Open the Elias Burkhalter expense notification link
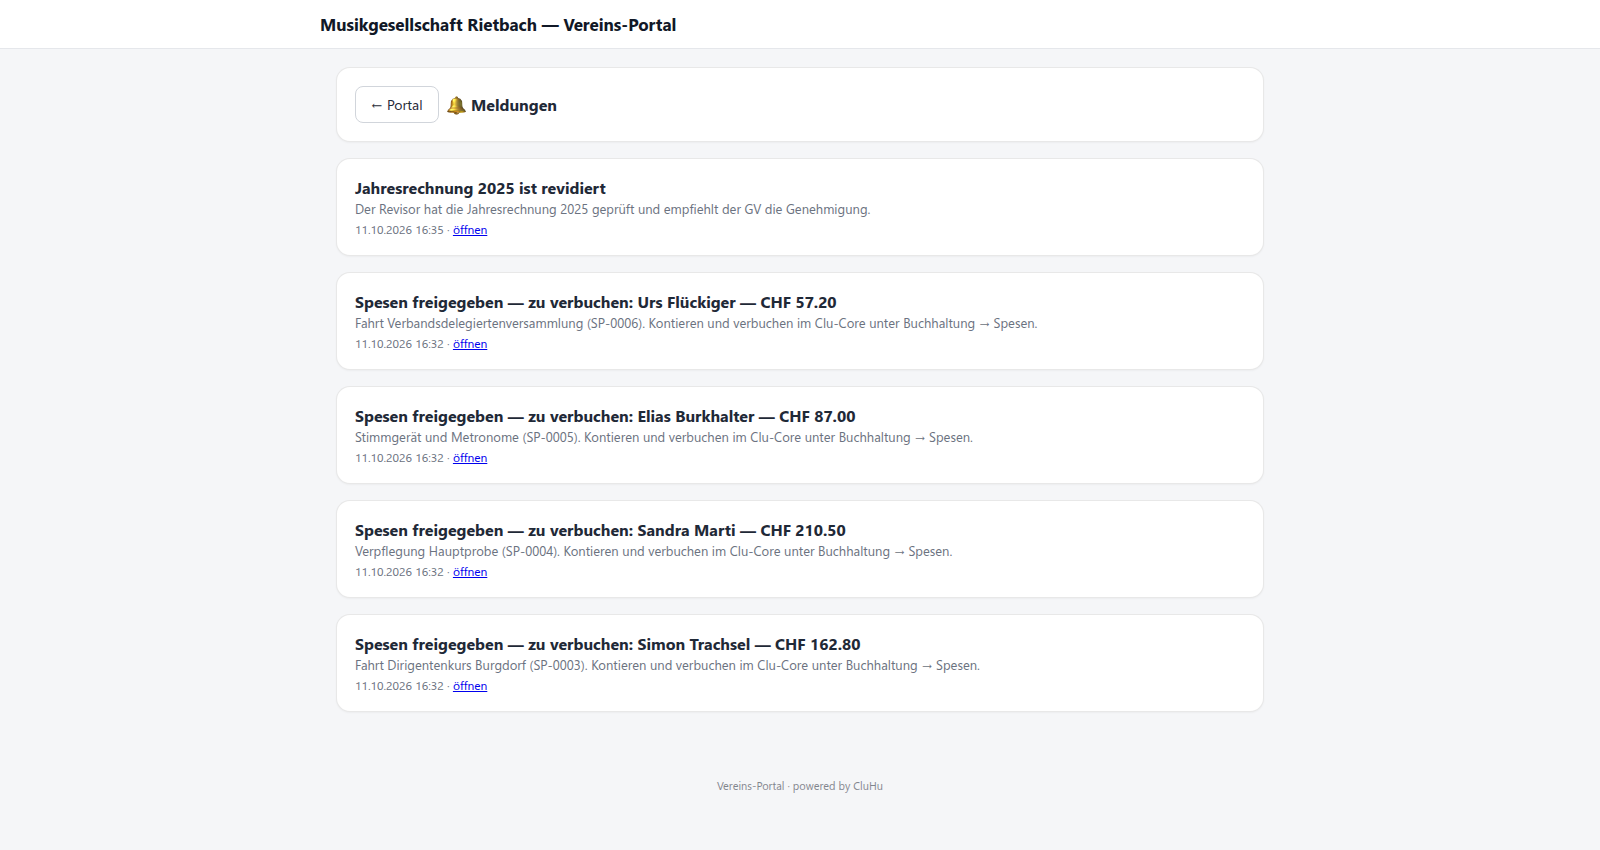 click(470, 458)
